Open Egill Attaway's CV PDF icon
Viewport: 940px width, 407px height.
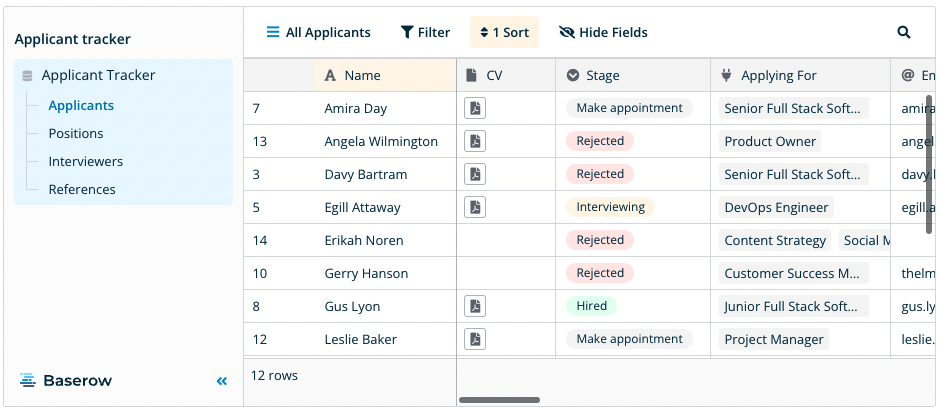475,207
